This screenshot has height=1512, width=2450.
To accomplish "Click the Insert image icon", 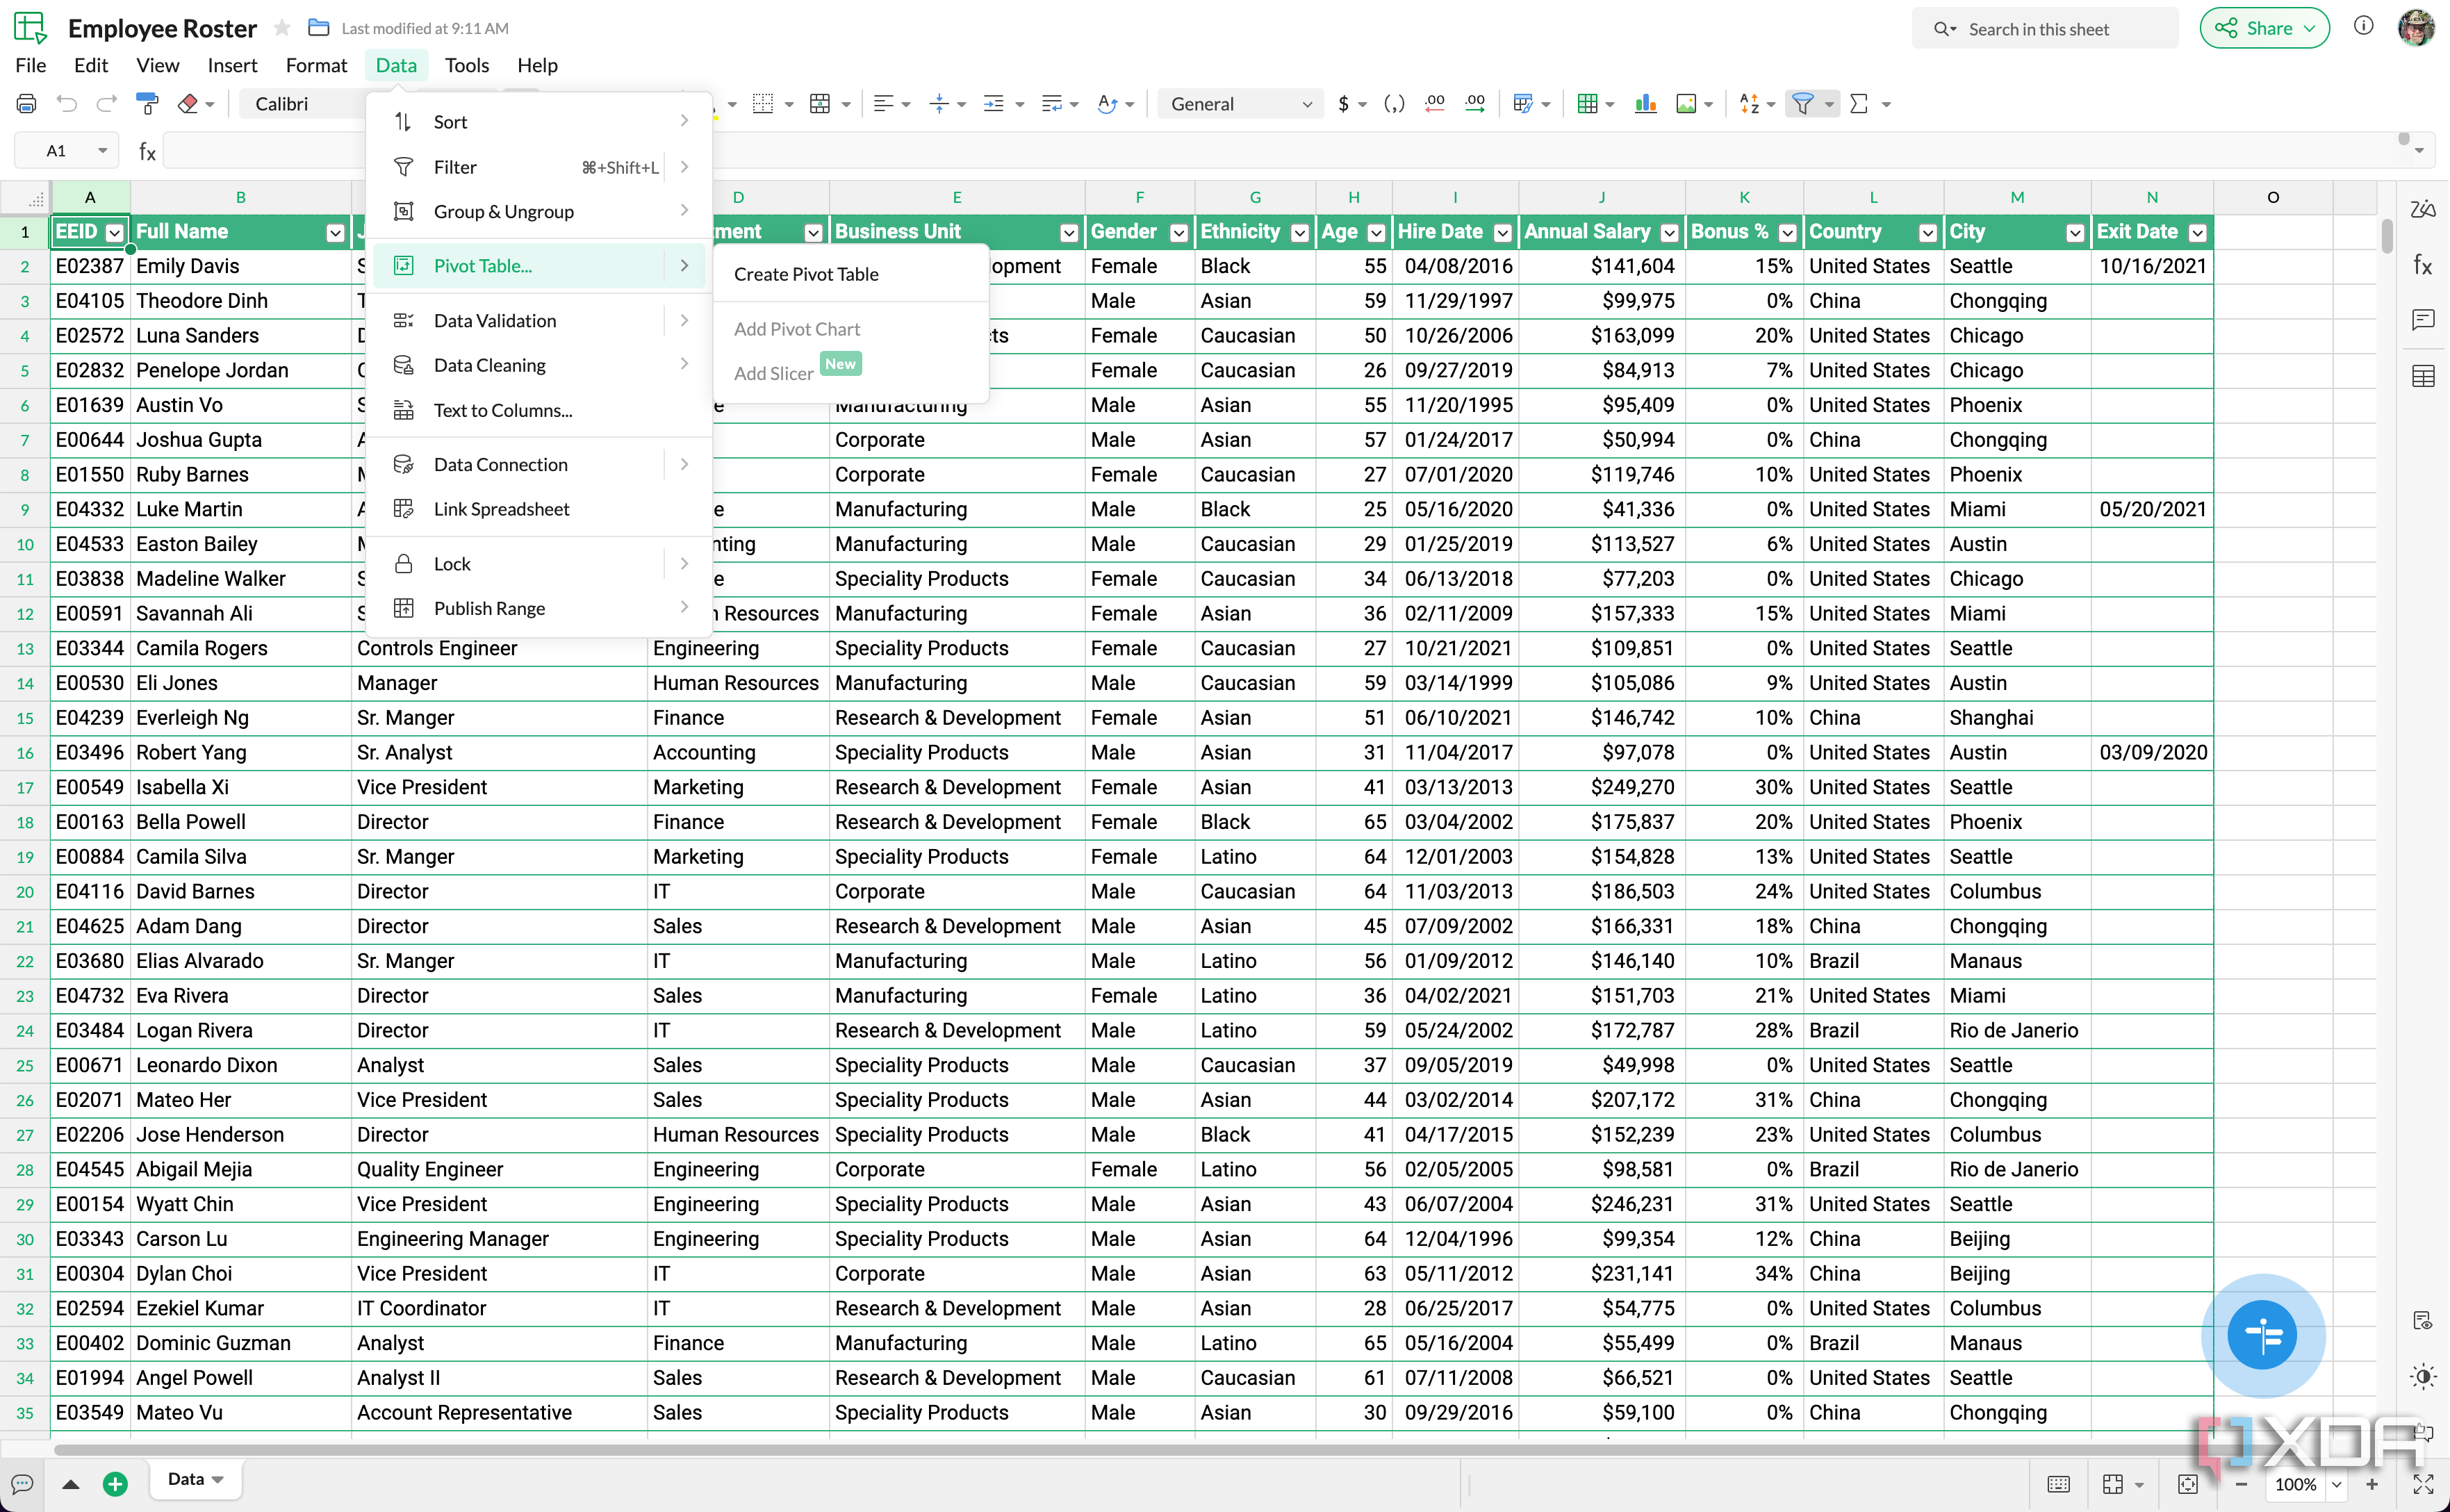I will click(x=1686, y=104).
